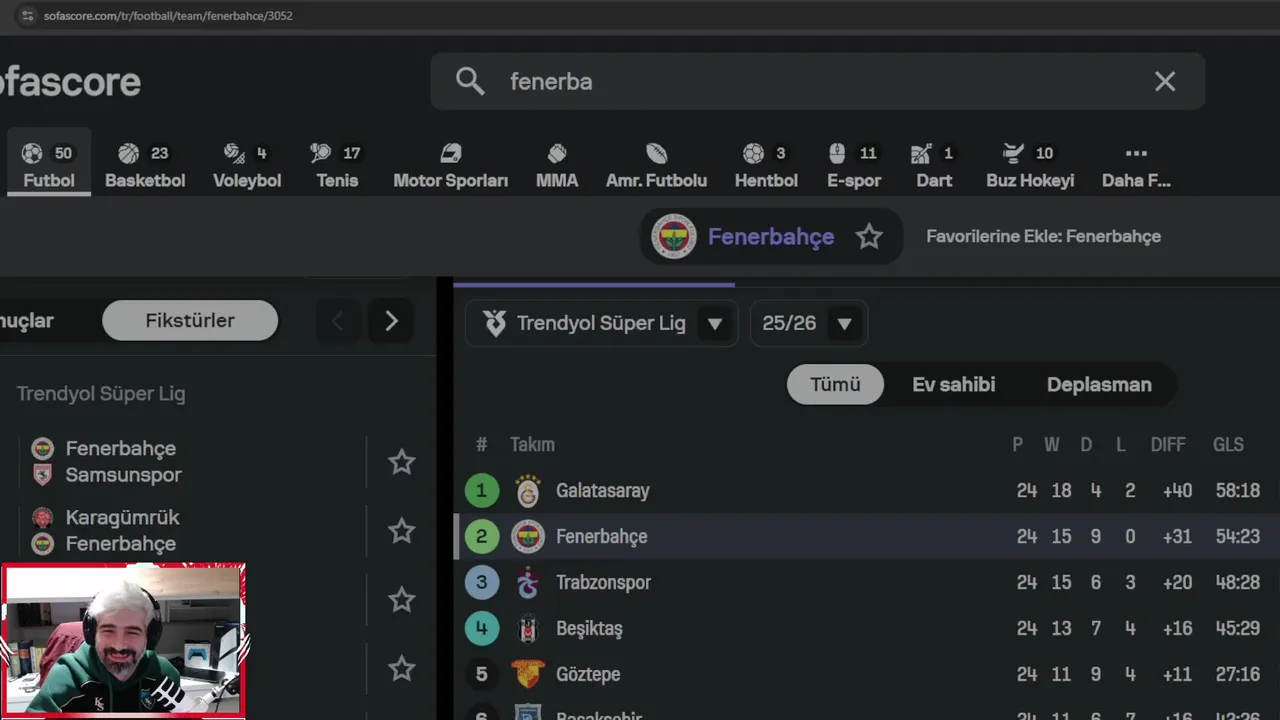Viewport: 1280px width, 720px height.
Task: Open Fenerbahçe row in the standings
Action: click(x=866, y=537)
